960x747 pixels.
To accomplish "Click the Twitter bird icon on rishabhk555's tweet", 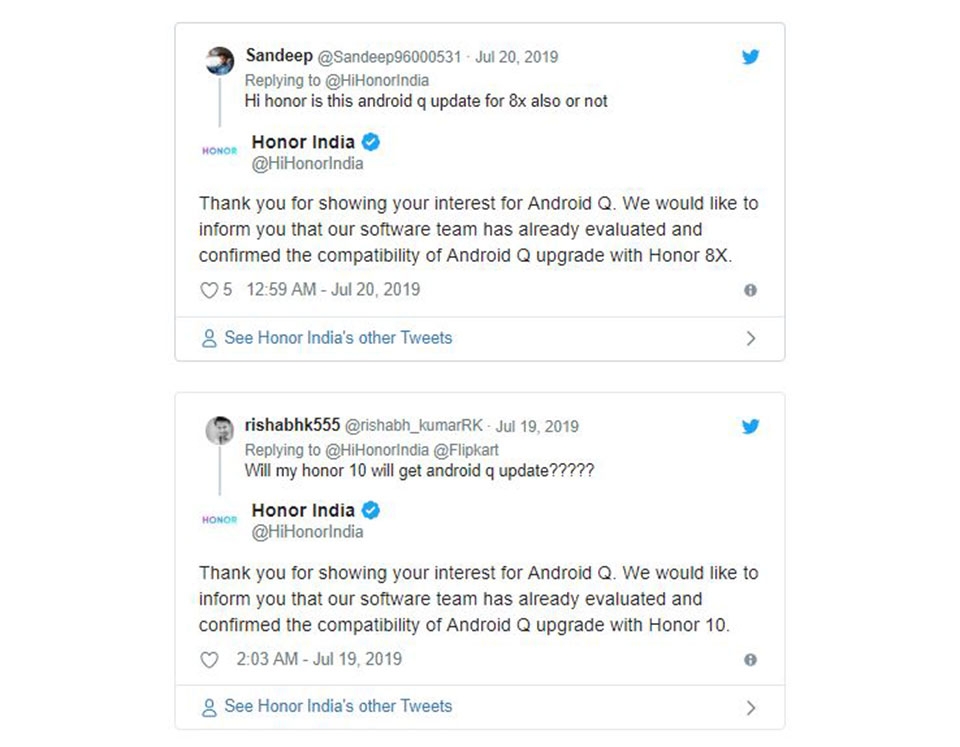I will [750, 426].
